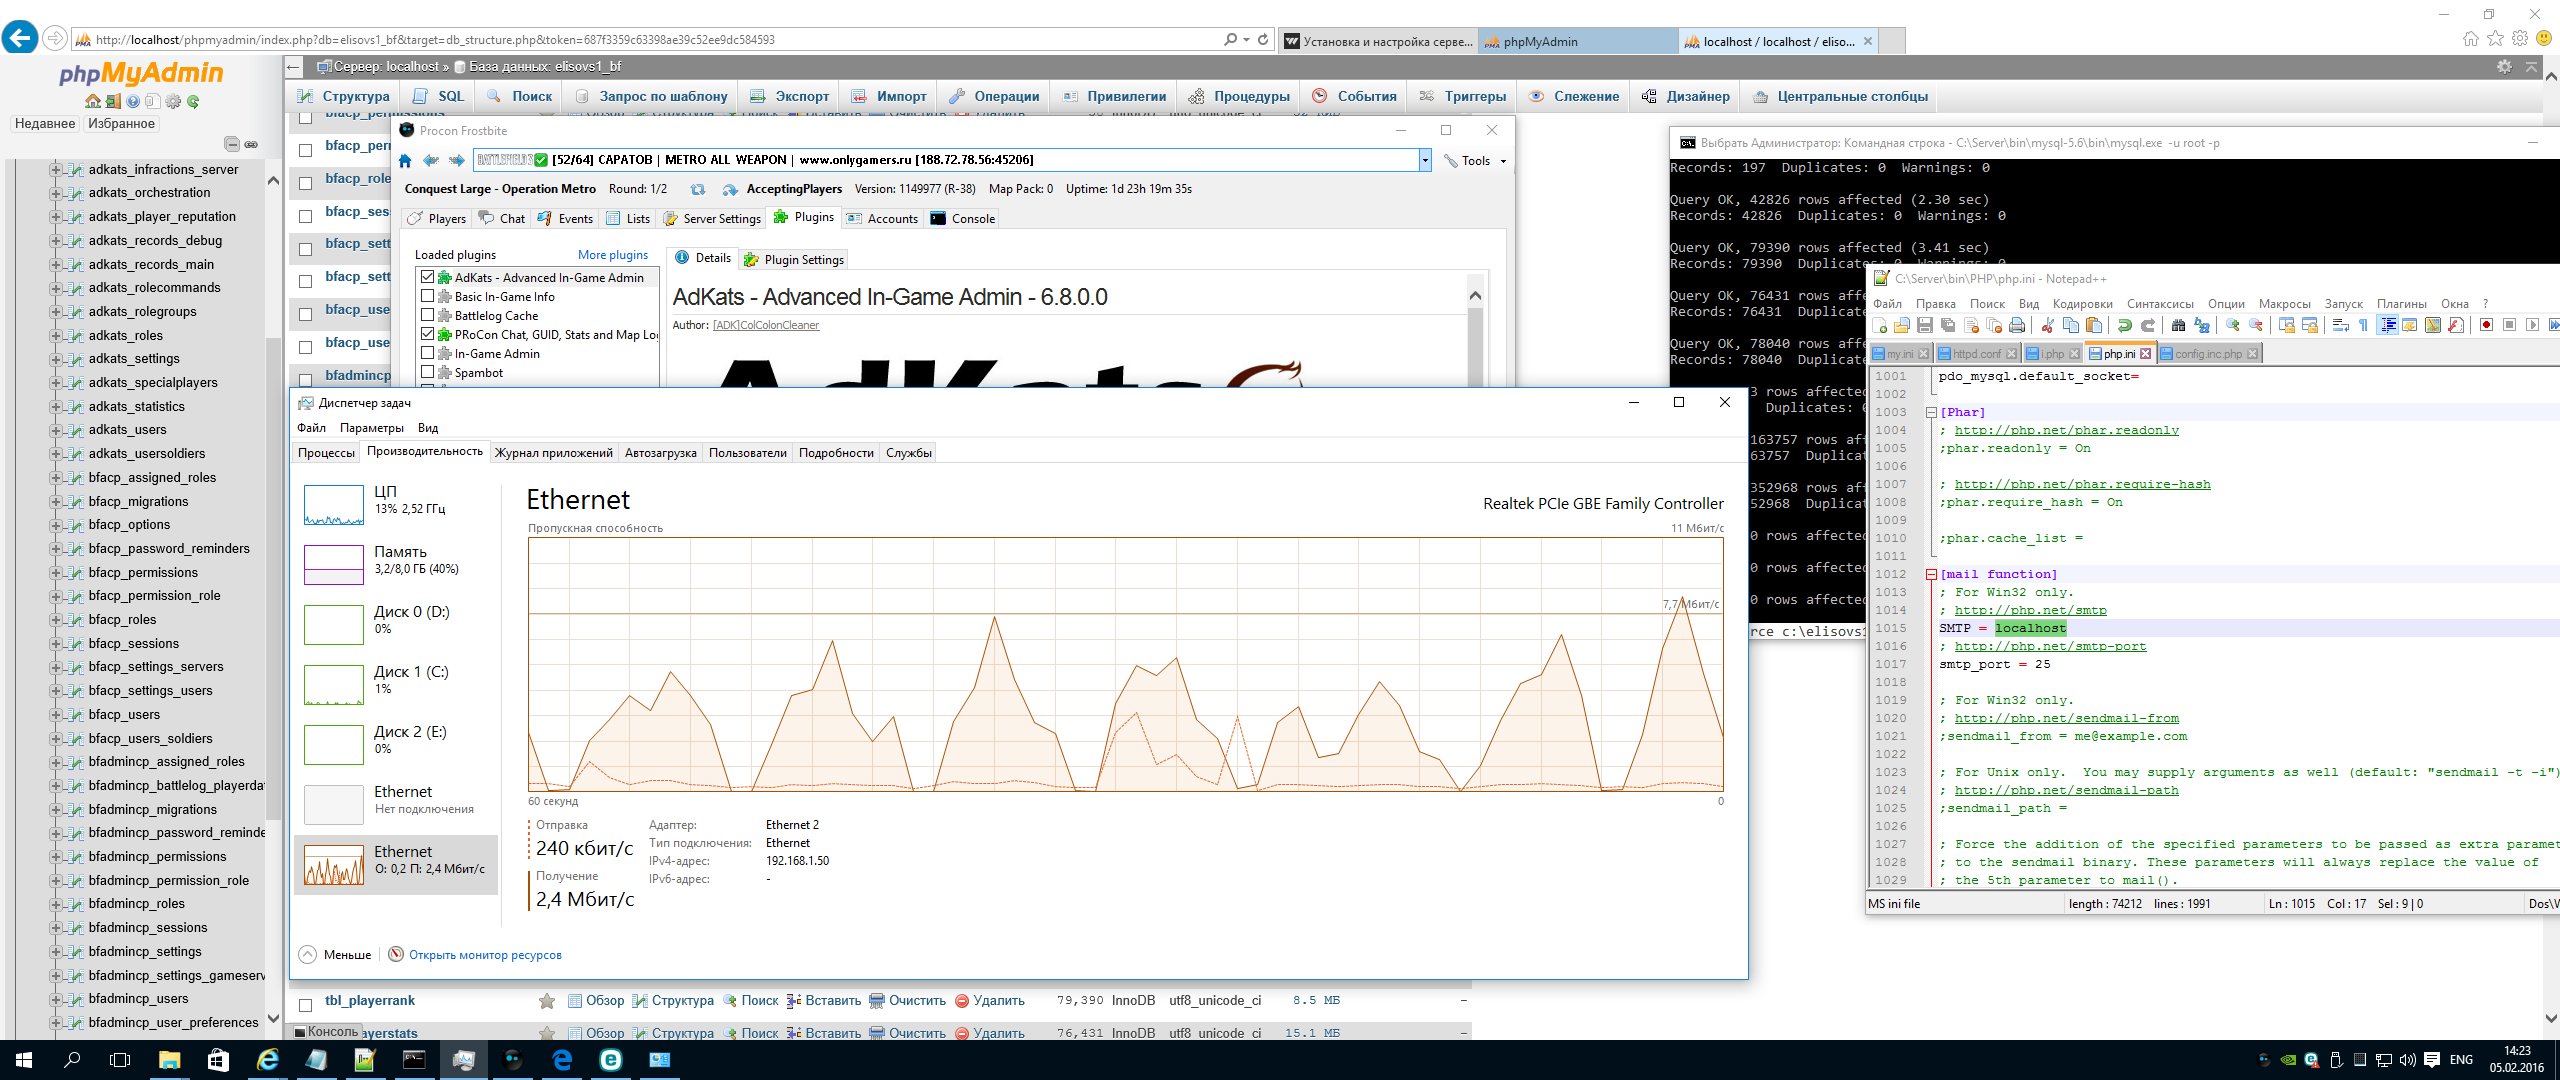Expand the bfacp_users tree node
2560x1080 pixels.
(x=56, y=714)
